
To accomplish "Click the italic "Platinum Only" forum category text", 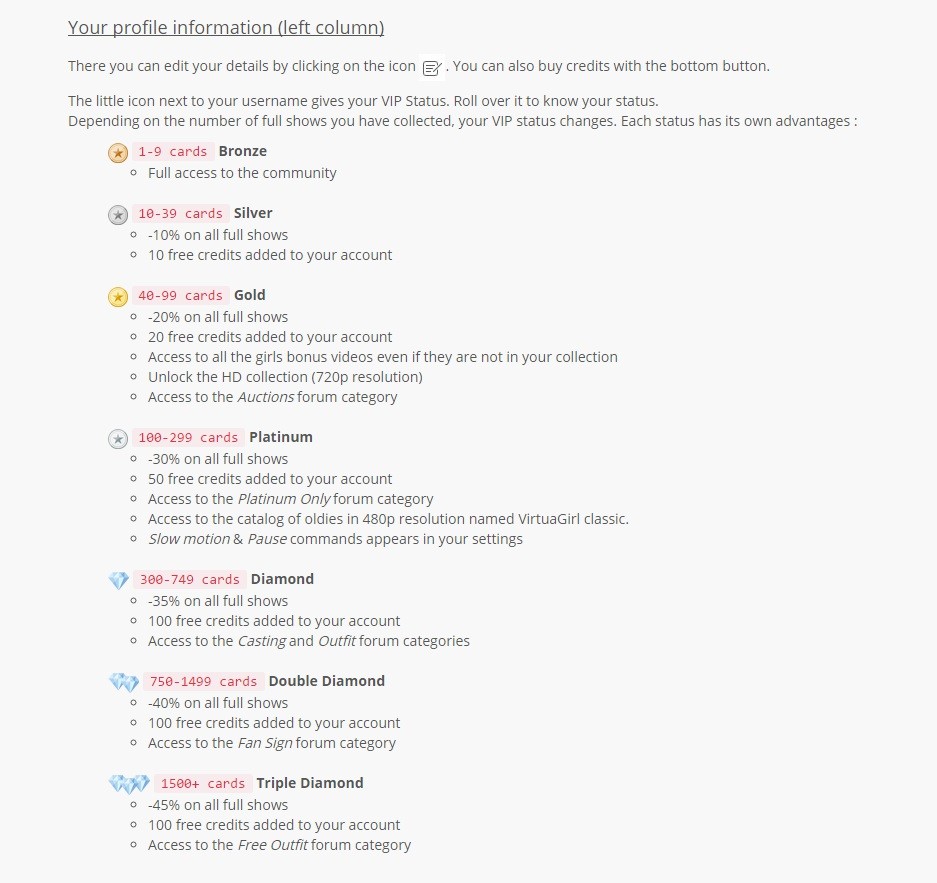I will [x=283, y=499].
